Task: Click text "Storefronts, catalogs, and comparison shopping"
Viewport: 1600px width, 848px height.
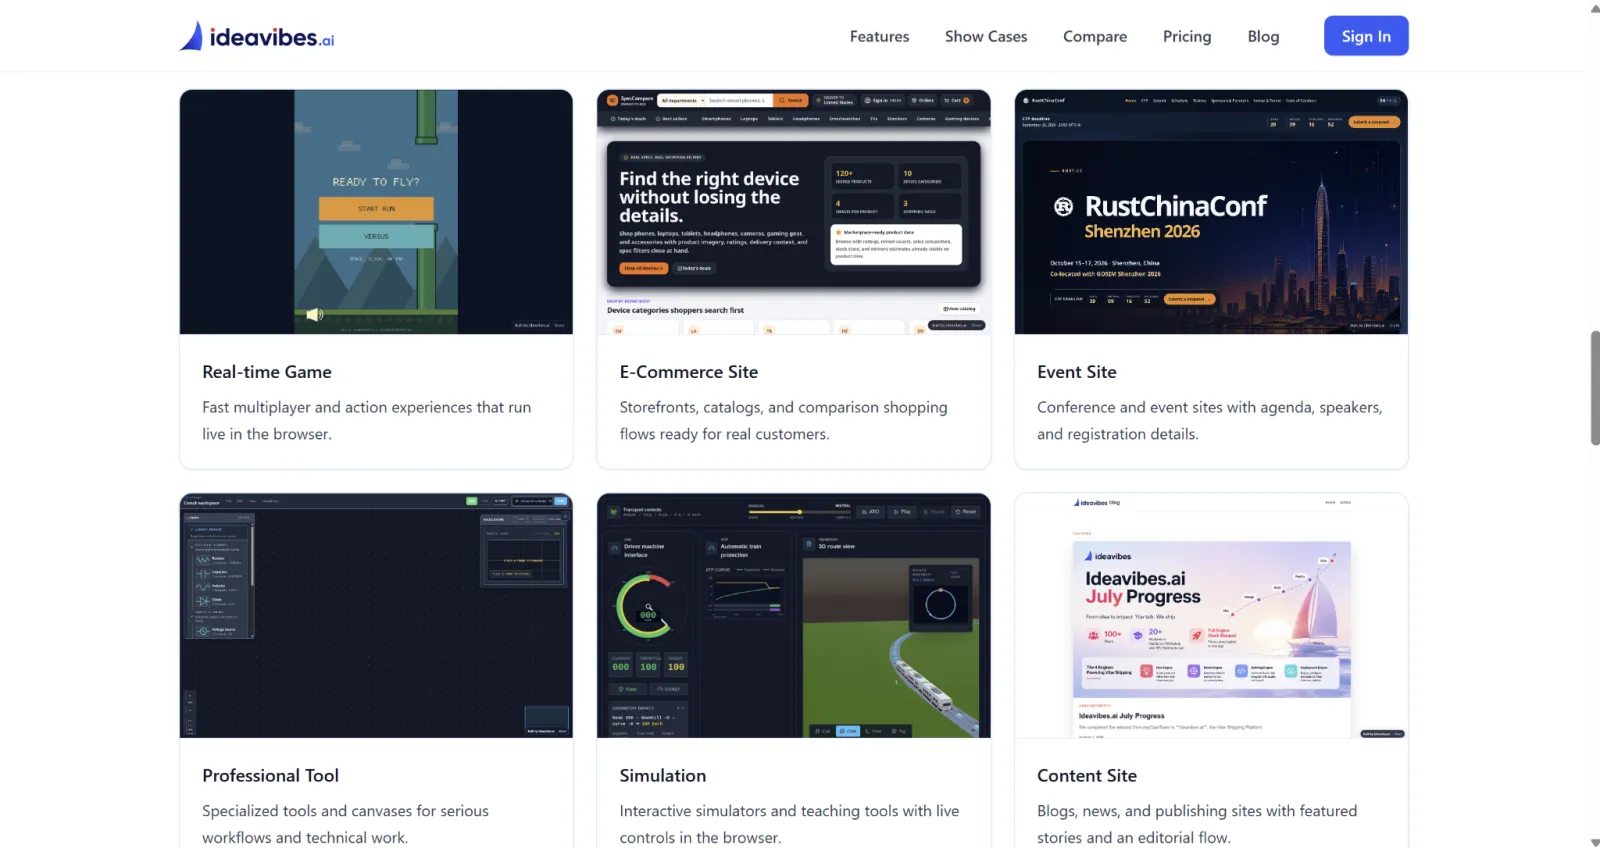Action: [783, 407]
